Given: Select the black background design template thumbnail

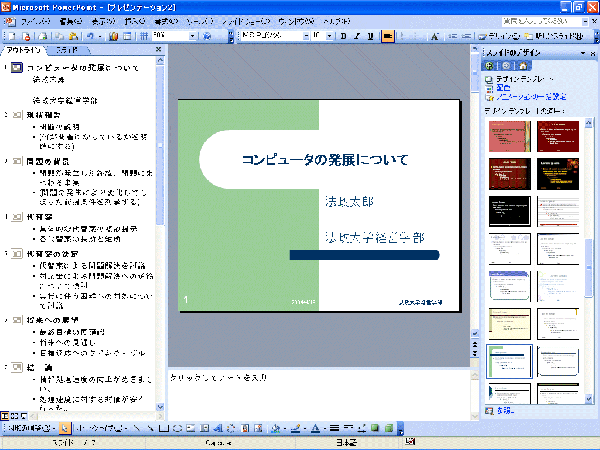Looking at the screenshot, I should (x=510, y=211).
